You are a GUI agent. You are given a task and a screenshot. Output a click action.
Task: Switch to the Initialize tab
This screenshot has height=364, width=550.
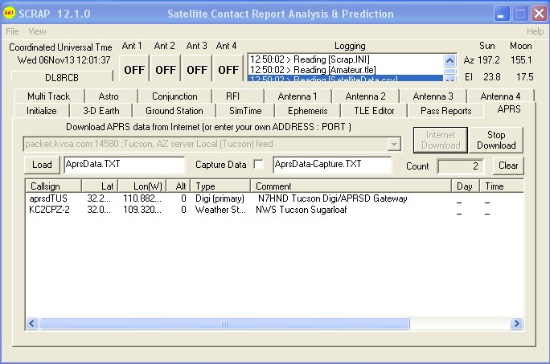coord(41,111)
